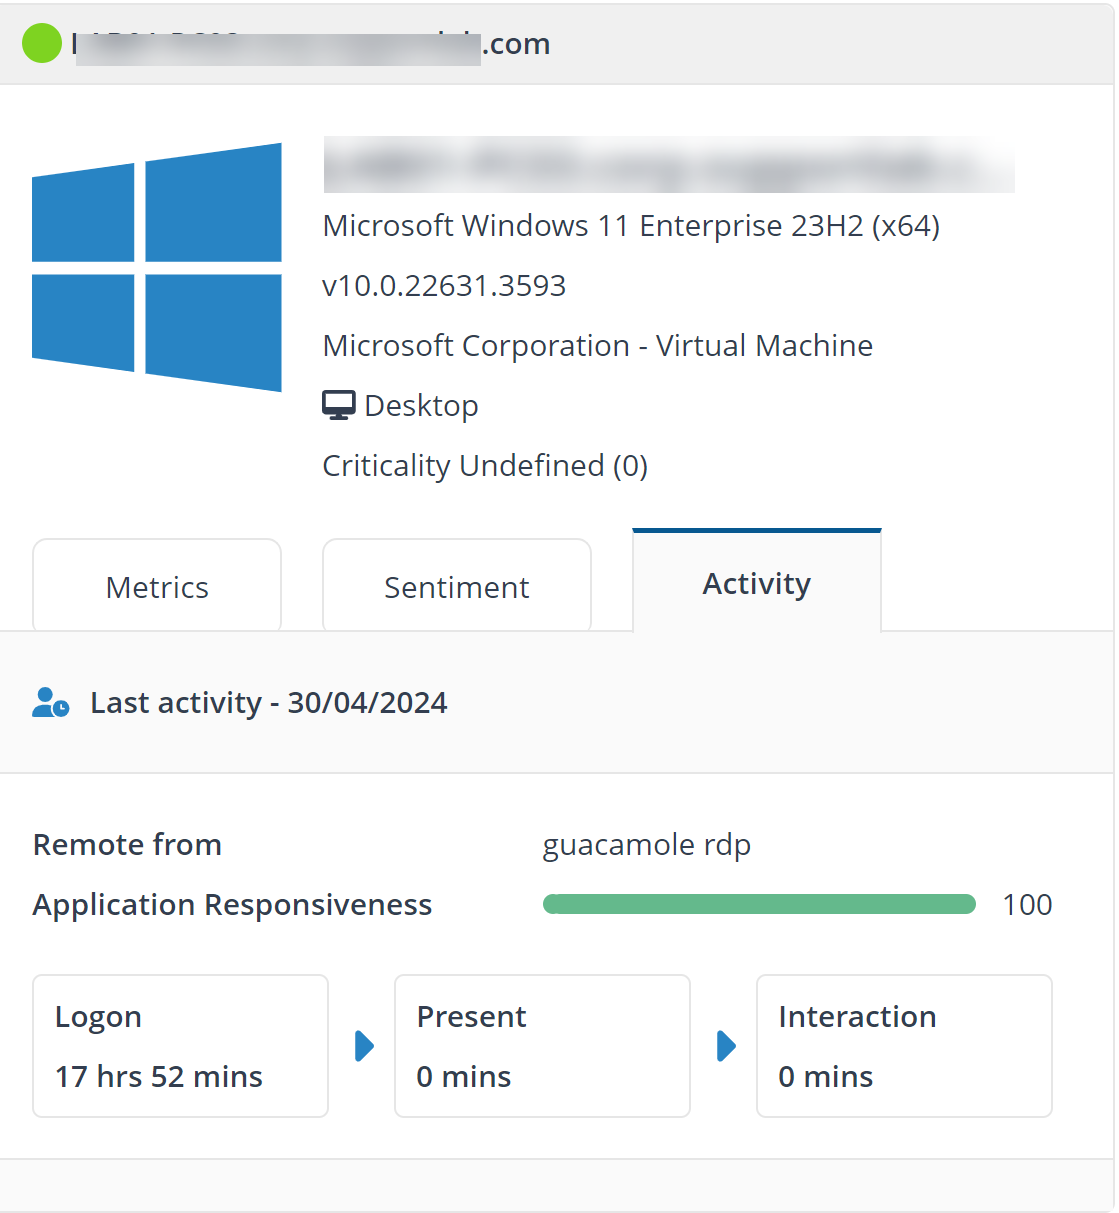Click the Application Responsiveness progress bar
1119x1213 pixels.
pyautogui.click(x=759, y=904)
